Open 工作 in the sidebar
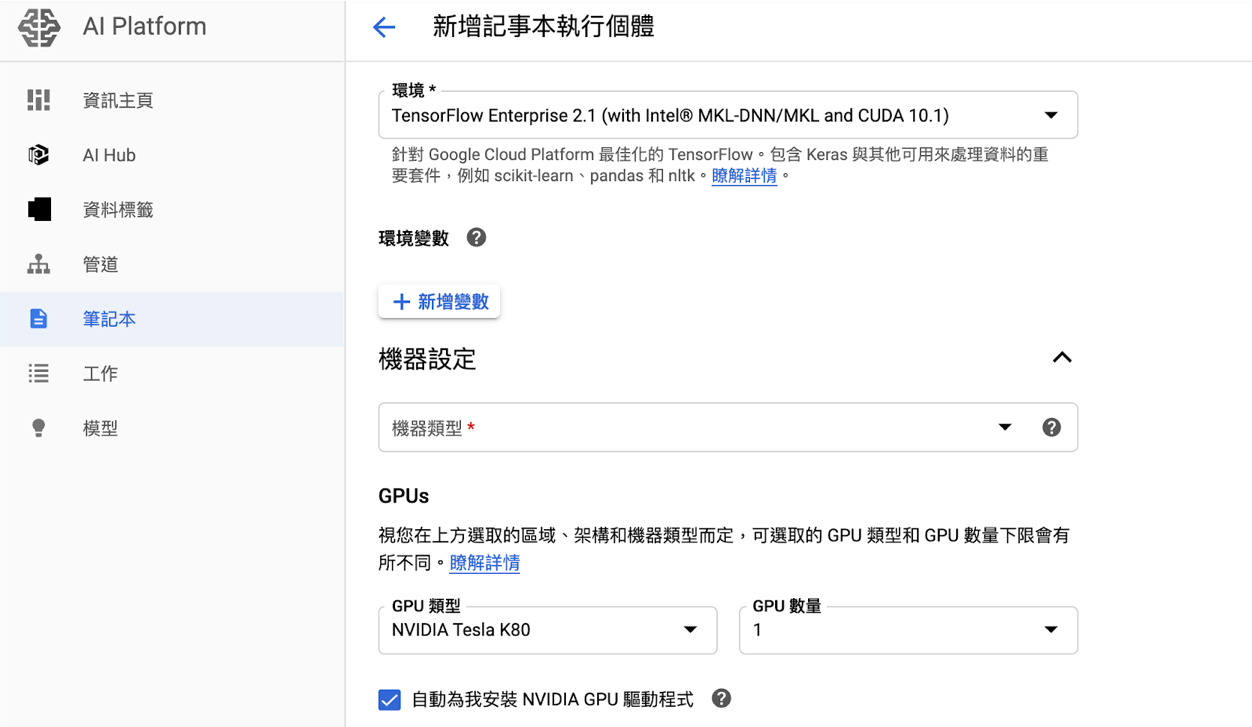 point(172,373)
